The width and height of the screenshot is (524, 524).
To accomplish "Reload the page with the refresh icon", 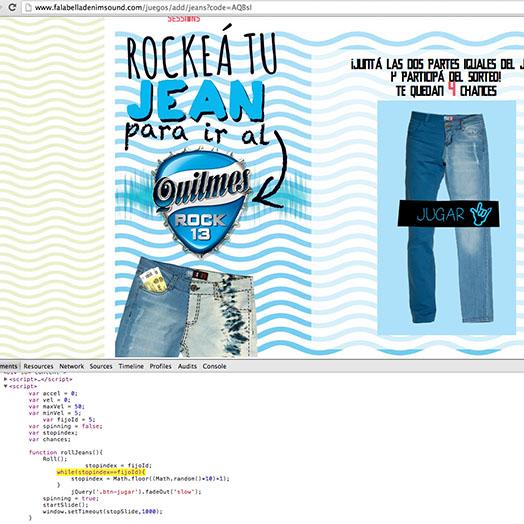I will pos(12,7).
